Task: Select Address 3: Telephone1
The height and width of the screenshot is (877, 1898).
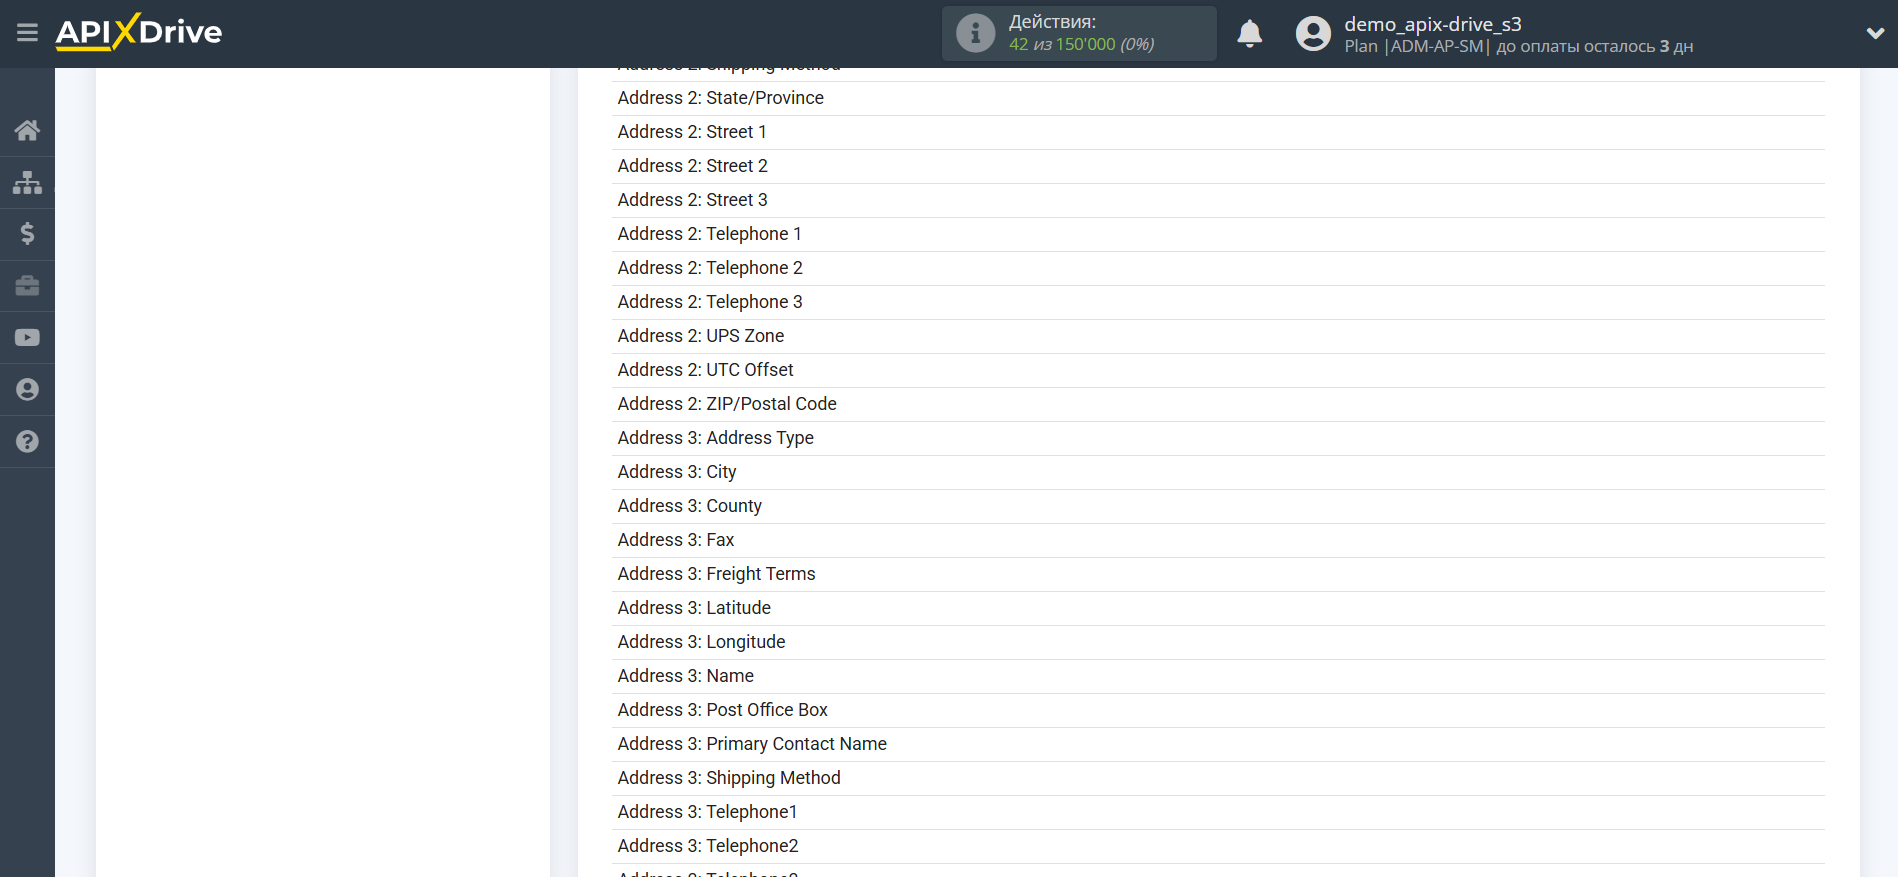Action: [1218, 812]
